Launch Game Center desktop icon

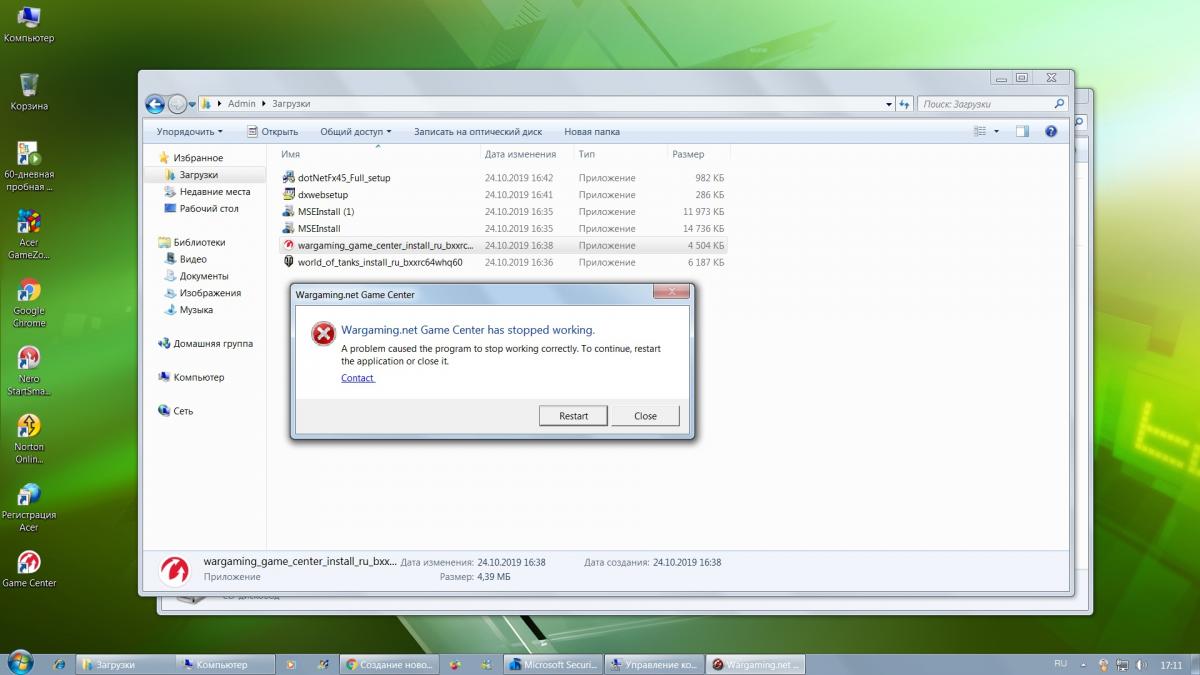point(29,568)
